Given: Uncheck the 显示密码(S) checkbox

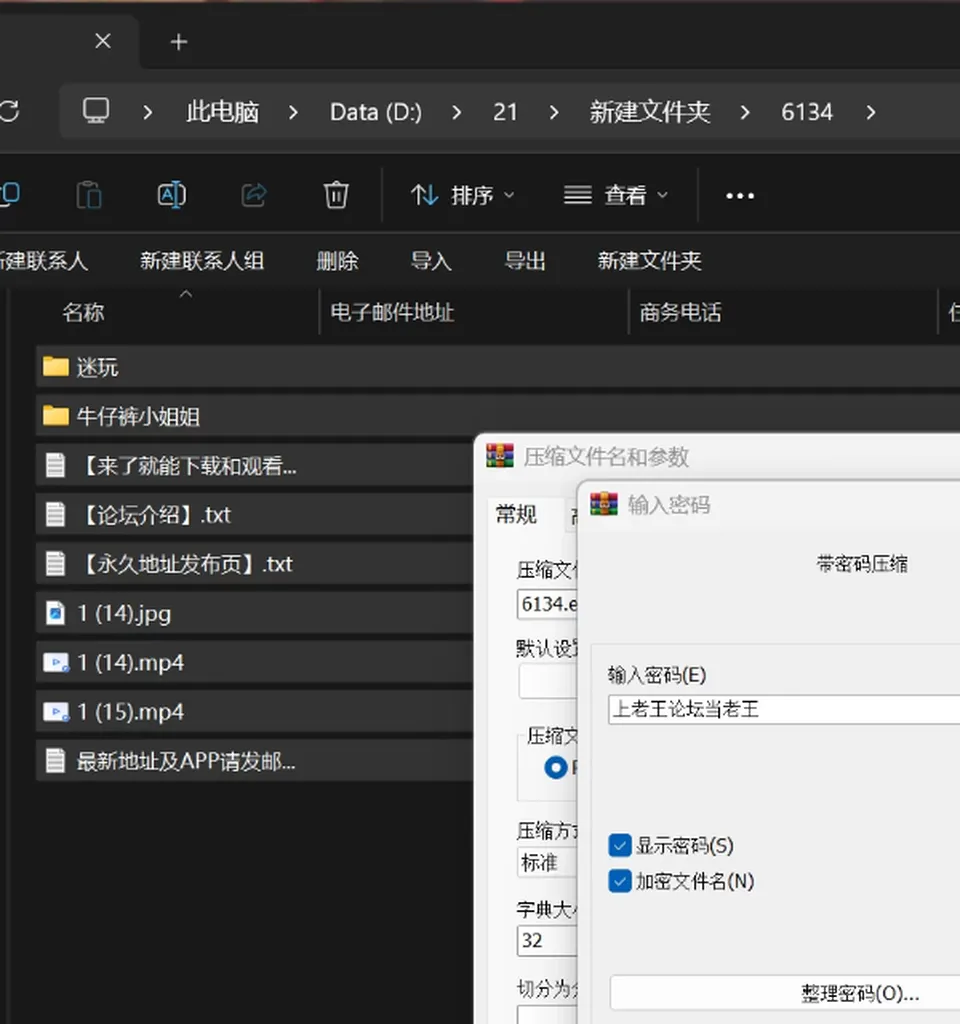Looking at the screenshot, I should [x=620, y=845].
